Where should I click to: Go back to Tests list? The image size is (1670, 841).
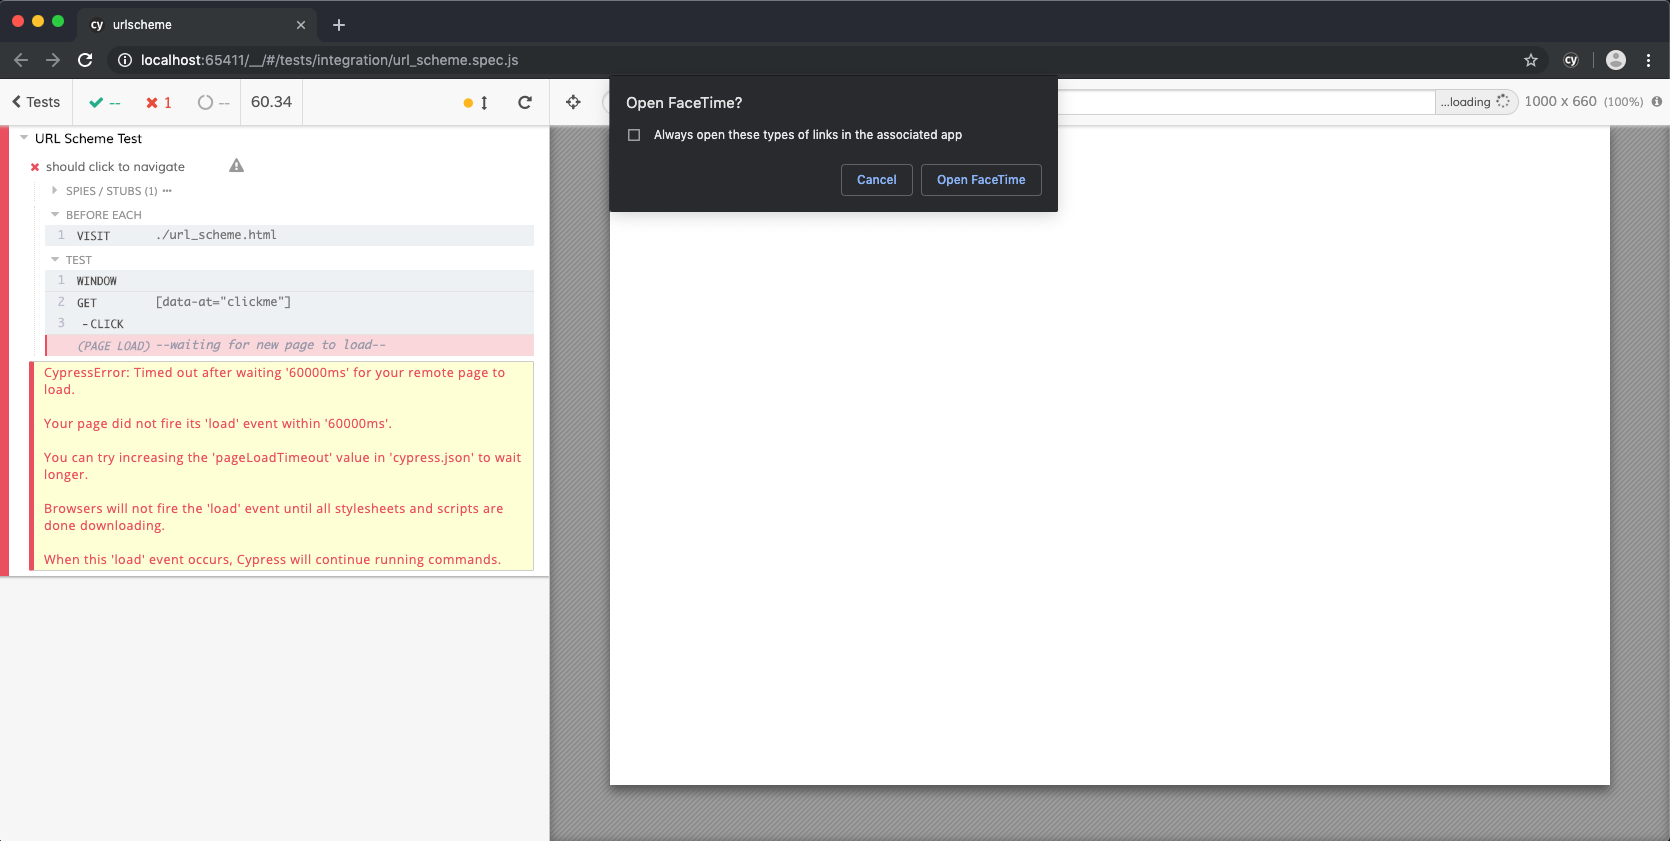[x=36, y=102]
